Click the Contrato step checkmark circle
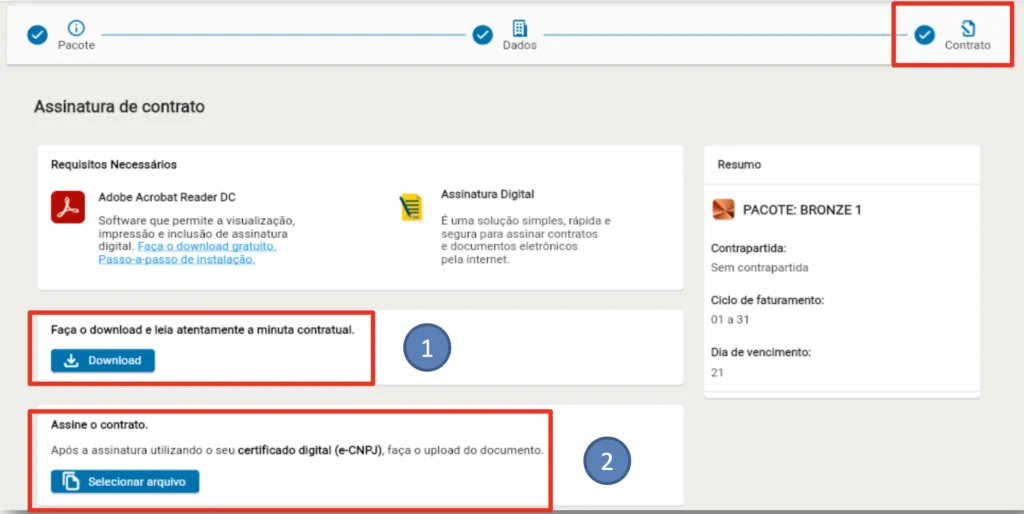 coord(925,35)
